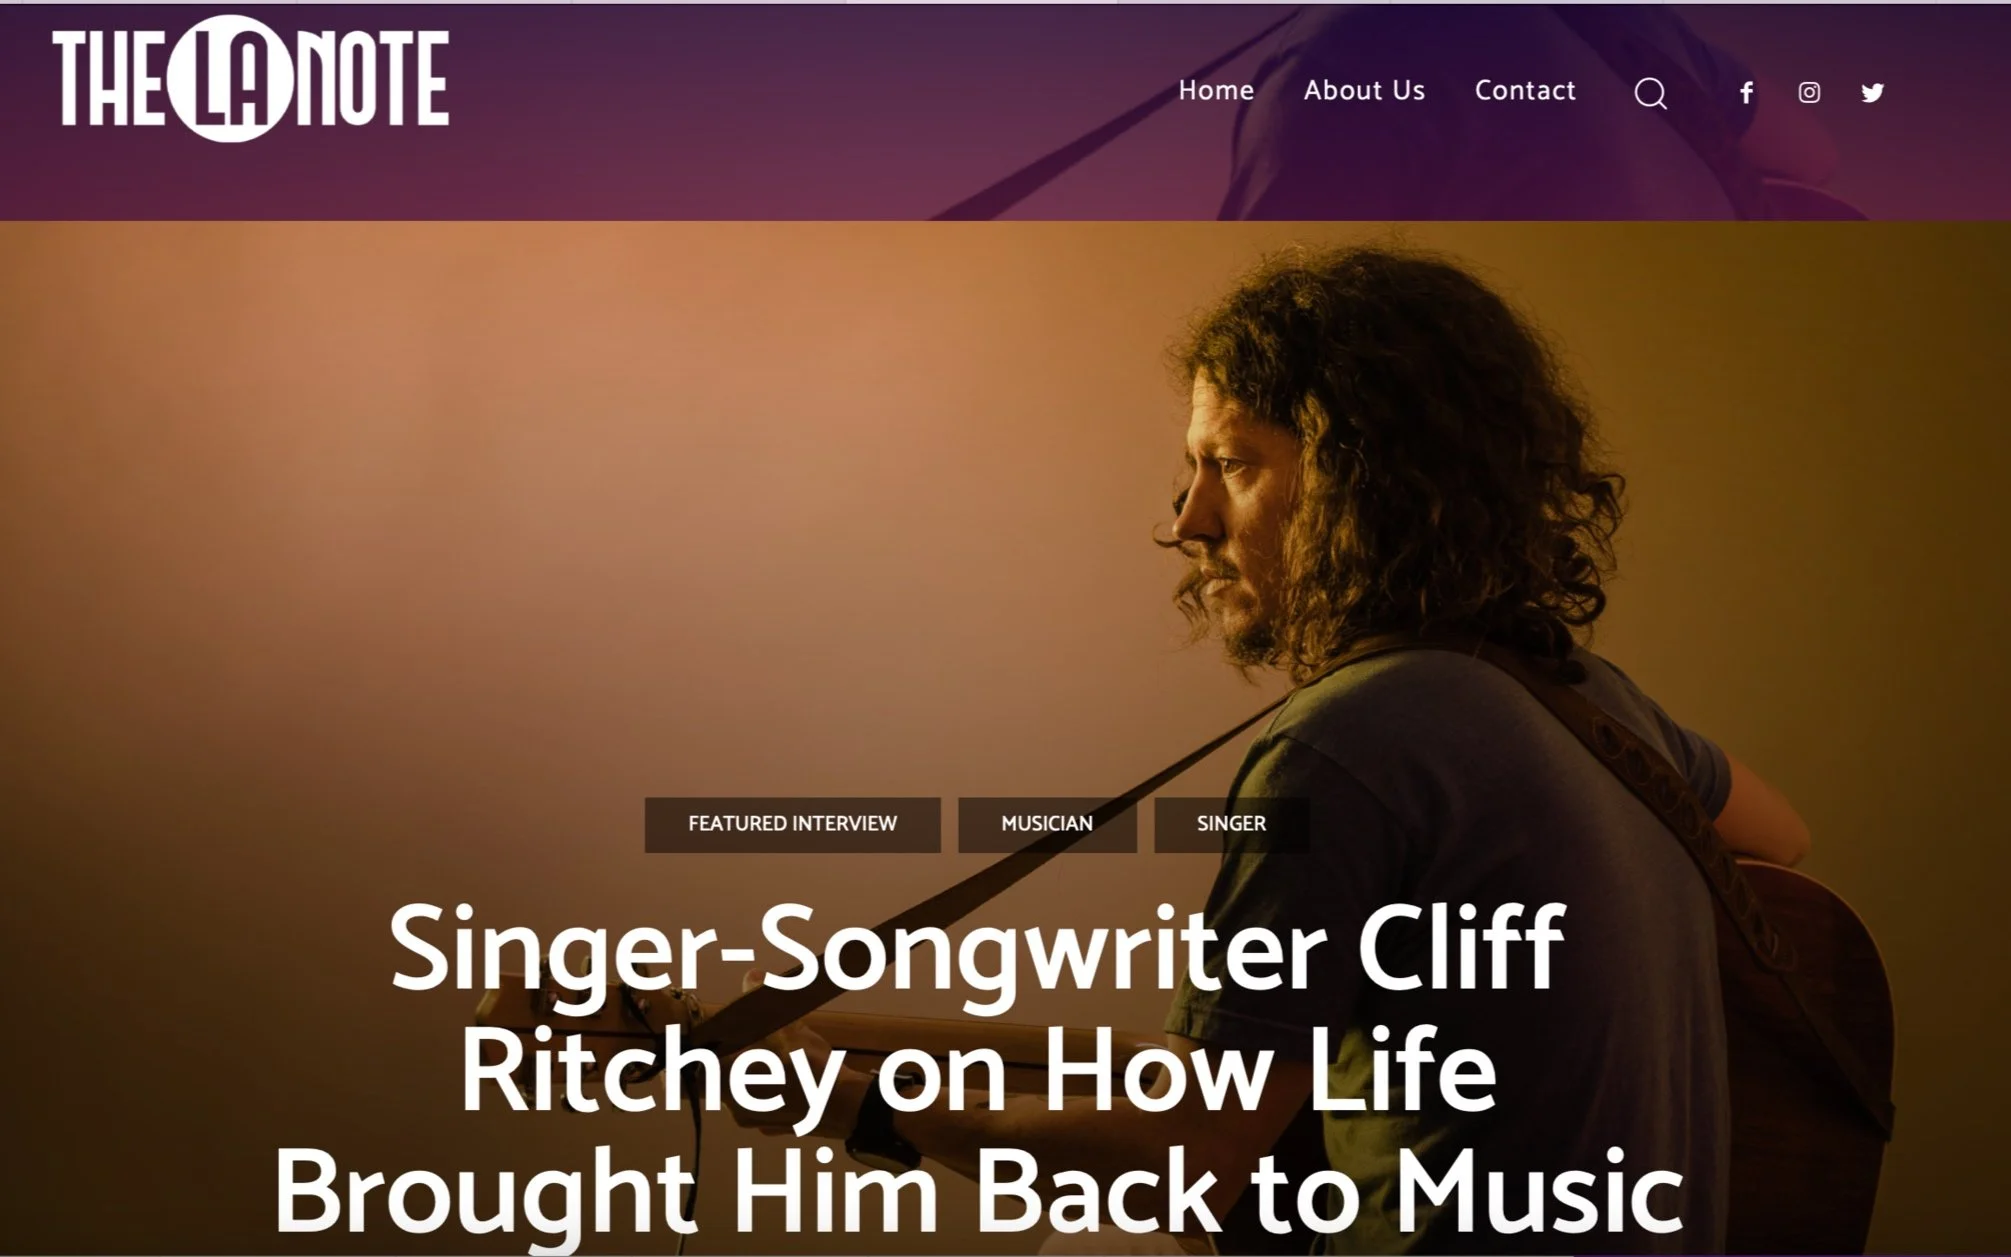Navigate to the Contact page

(1525, 90)
